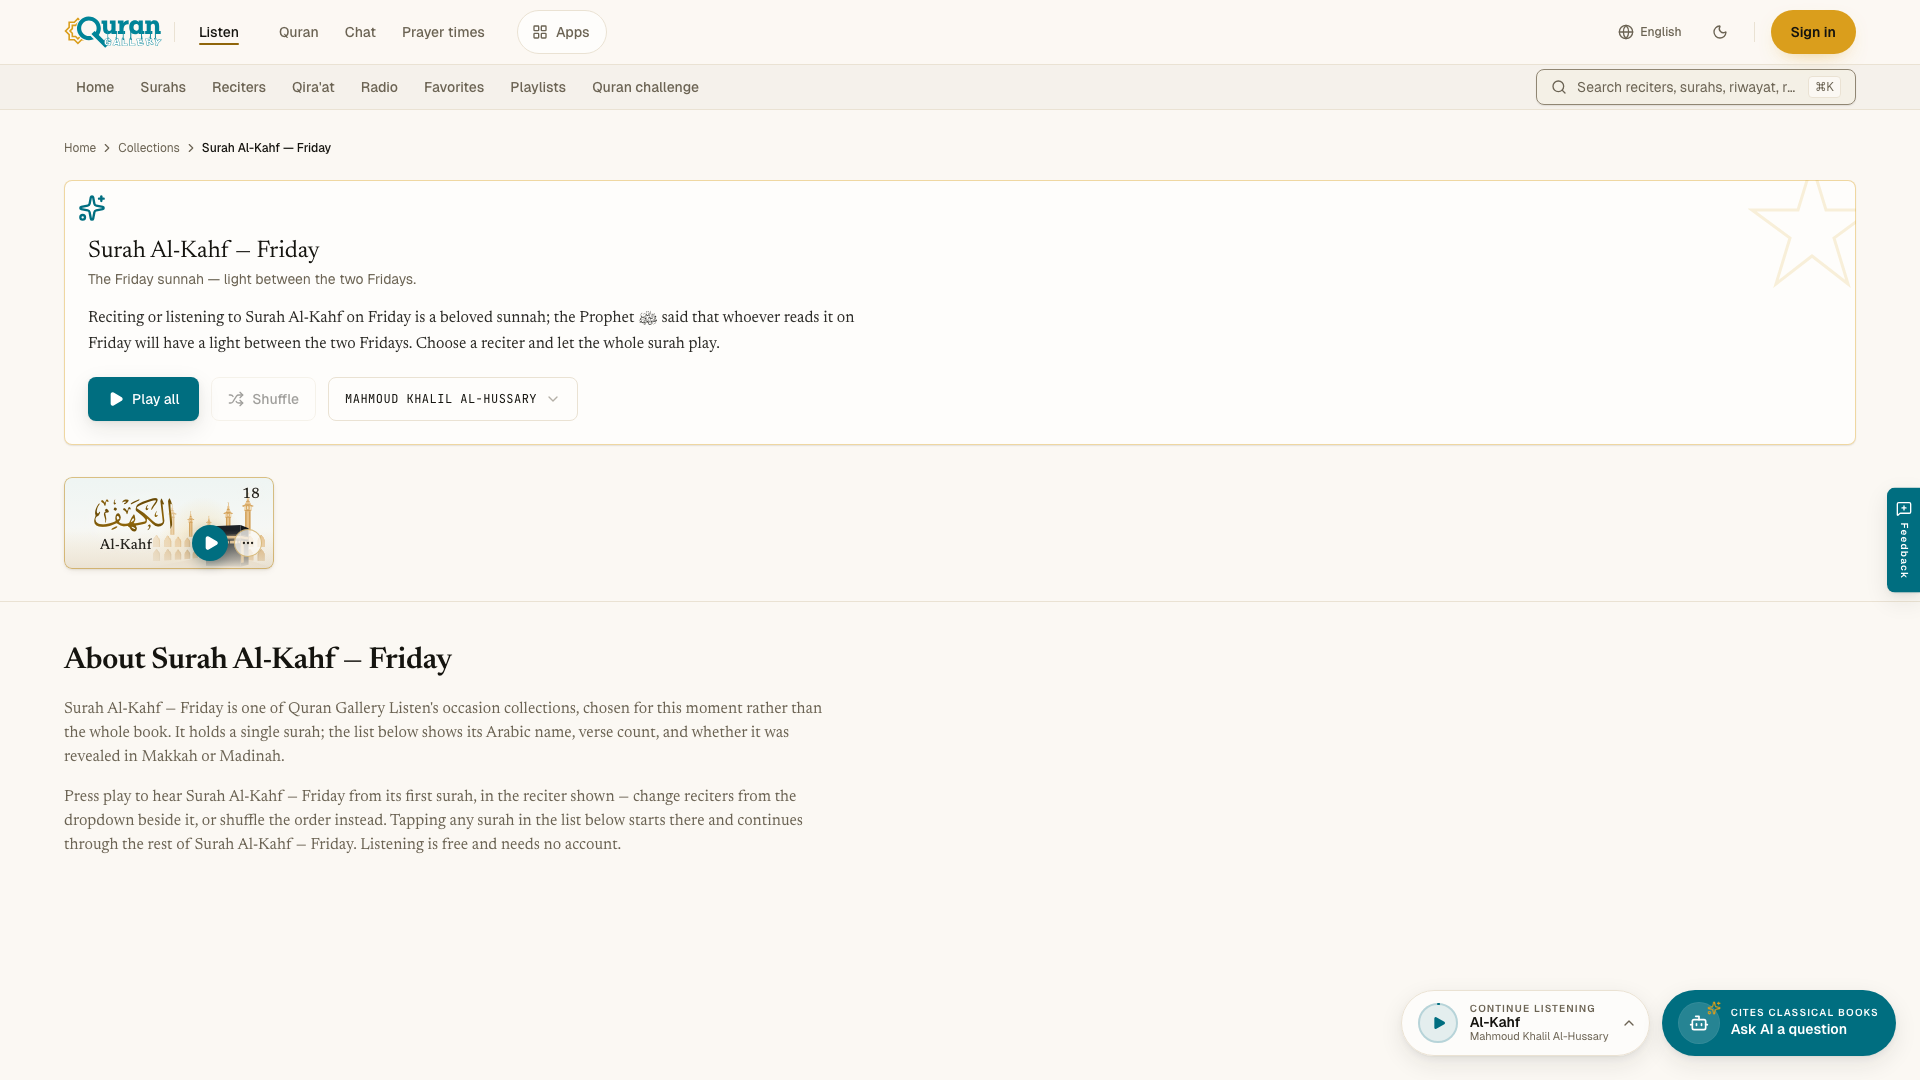
Task: Open the Collections breadcrumb link
Action: tap(149, 148)
